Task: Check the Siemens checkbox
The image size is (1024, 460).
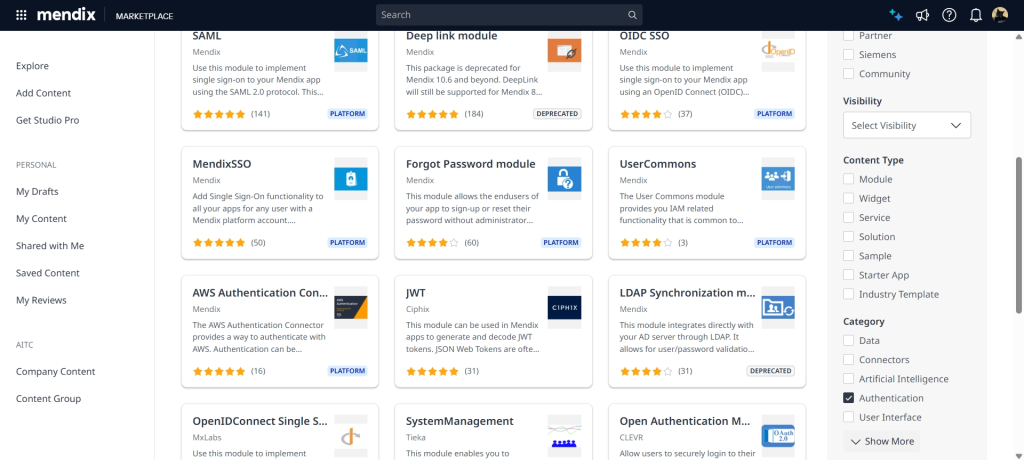Action: pos(848,55)
